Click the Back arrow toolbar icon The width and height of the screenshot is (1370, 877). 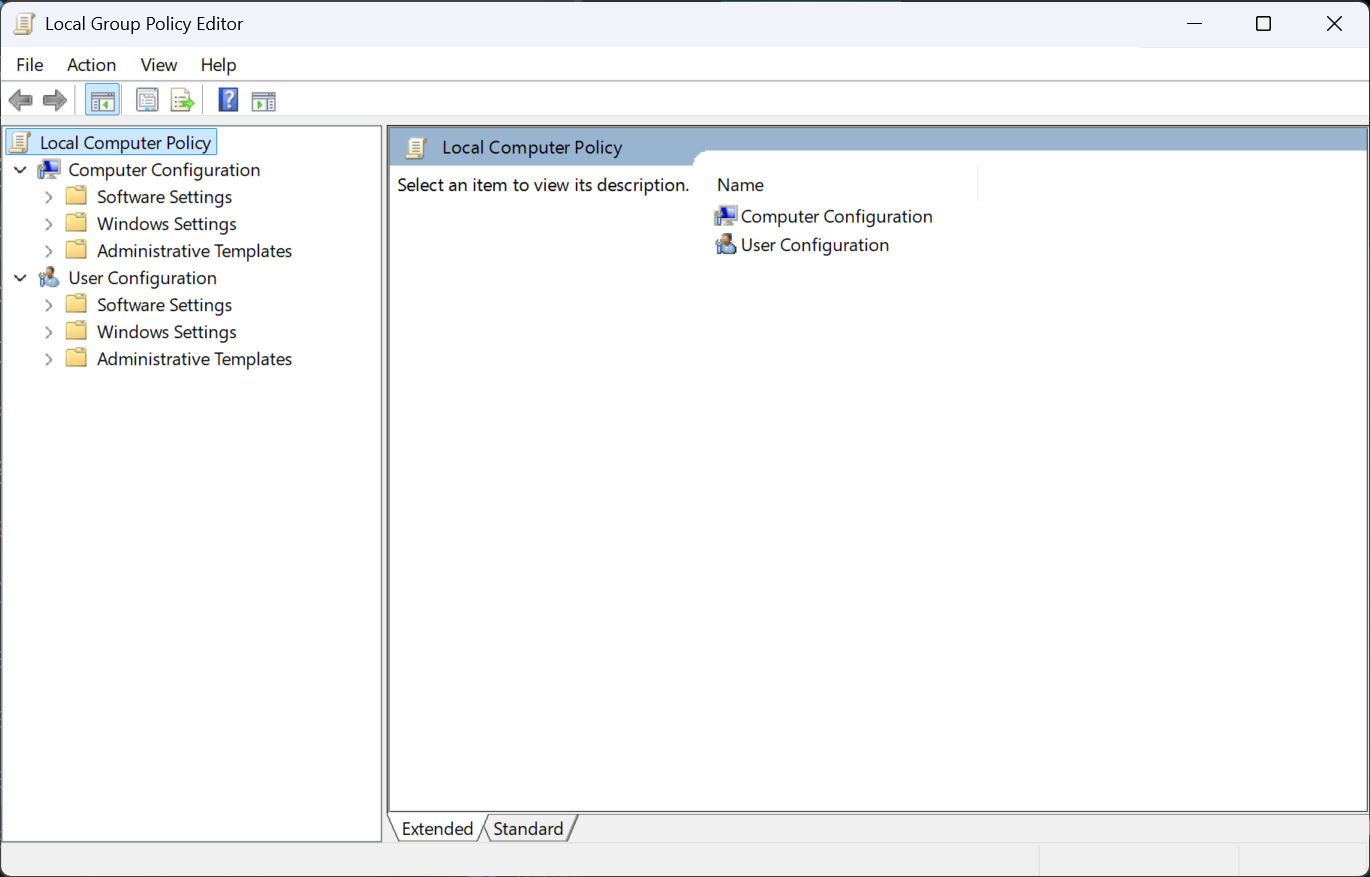[20, 100]
